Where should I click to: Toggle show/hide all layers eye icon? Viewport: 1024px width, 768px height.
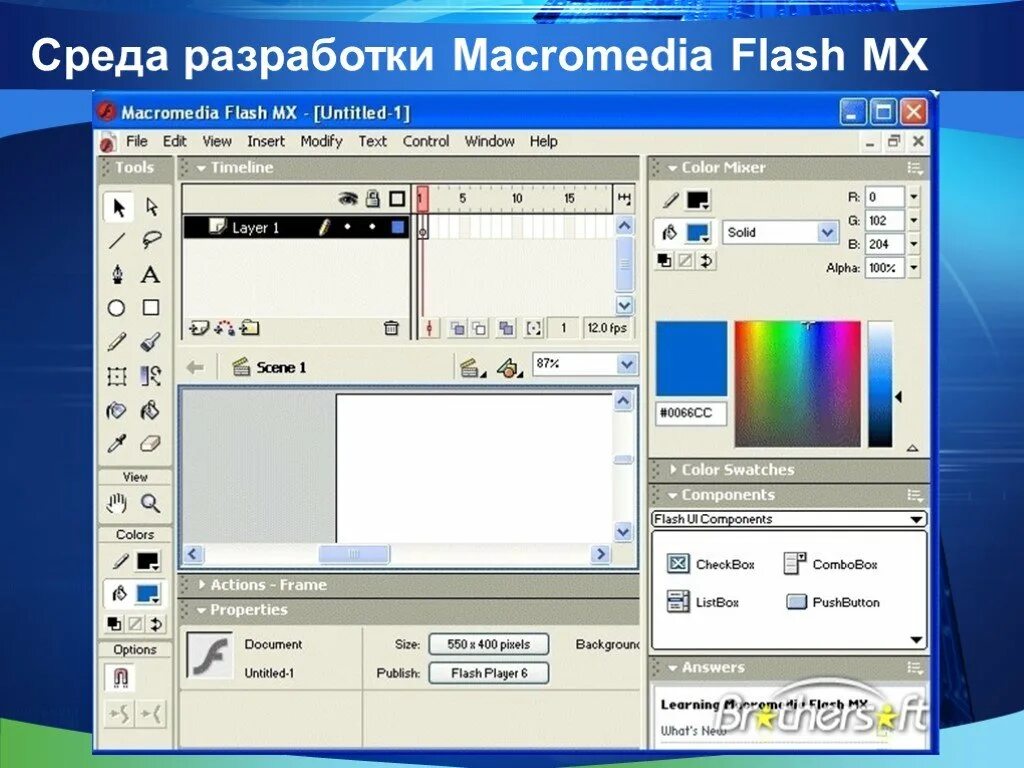pos(348,199)
